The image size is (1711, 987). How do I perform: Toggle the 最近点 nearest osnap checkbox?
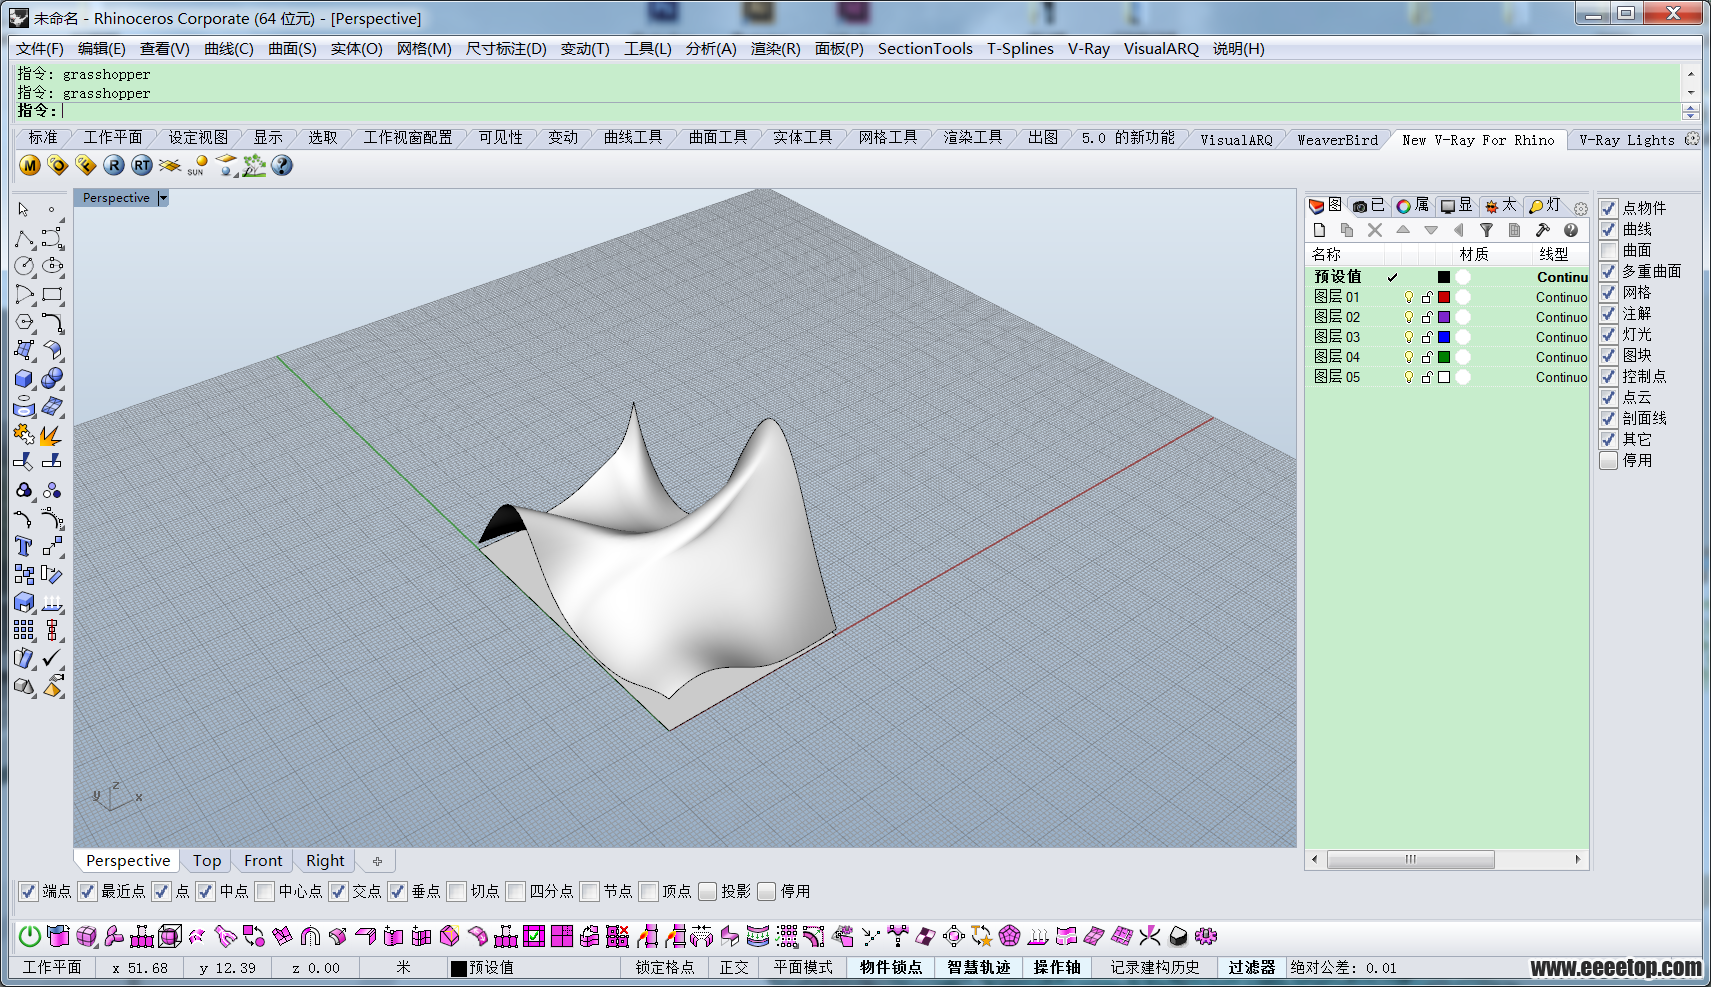click(x=87, y=891)
